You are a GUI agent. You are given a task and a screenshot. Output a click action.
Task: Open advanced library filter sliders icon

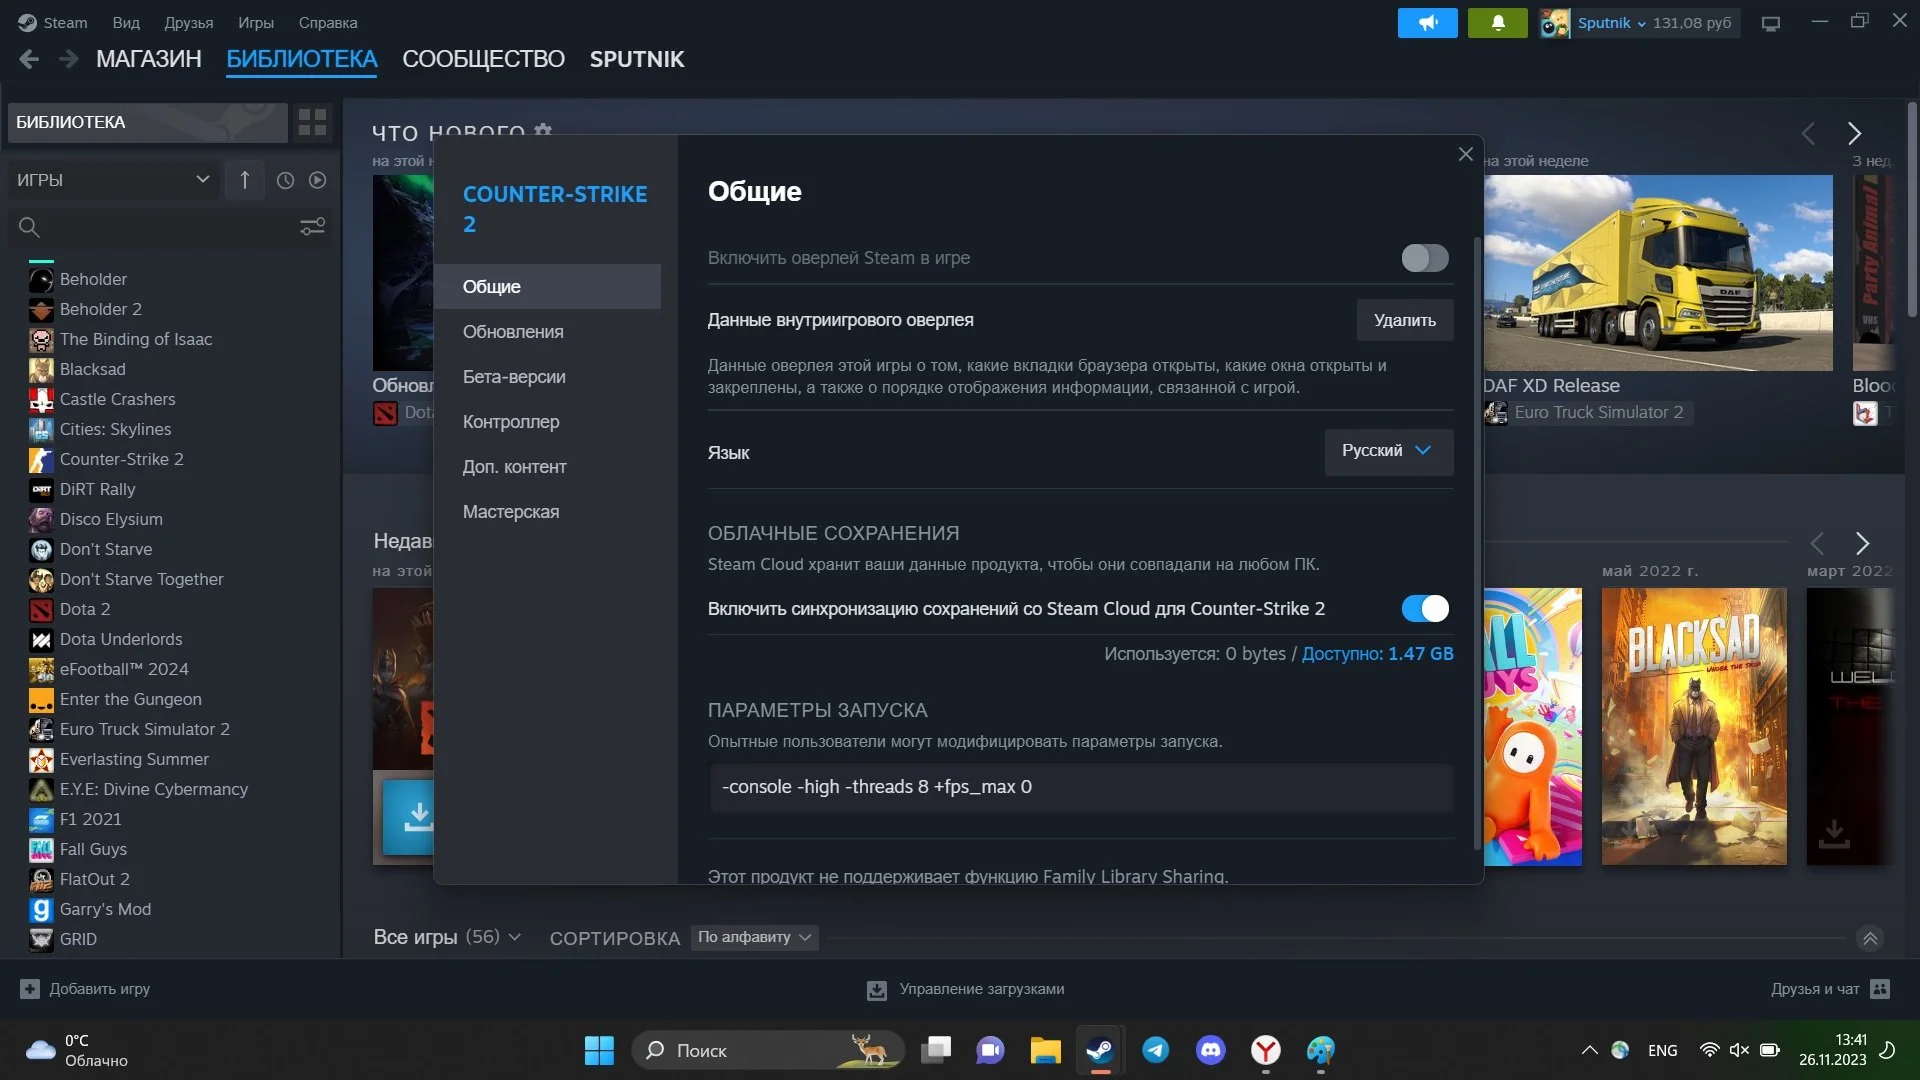click(312, 227)
